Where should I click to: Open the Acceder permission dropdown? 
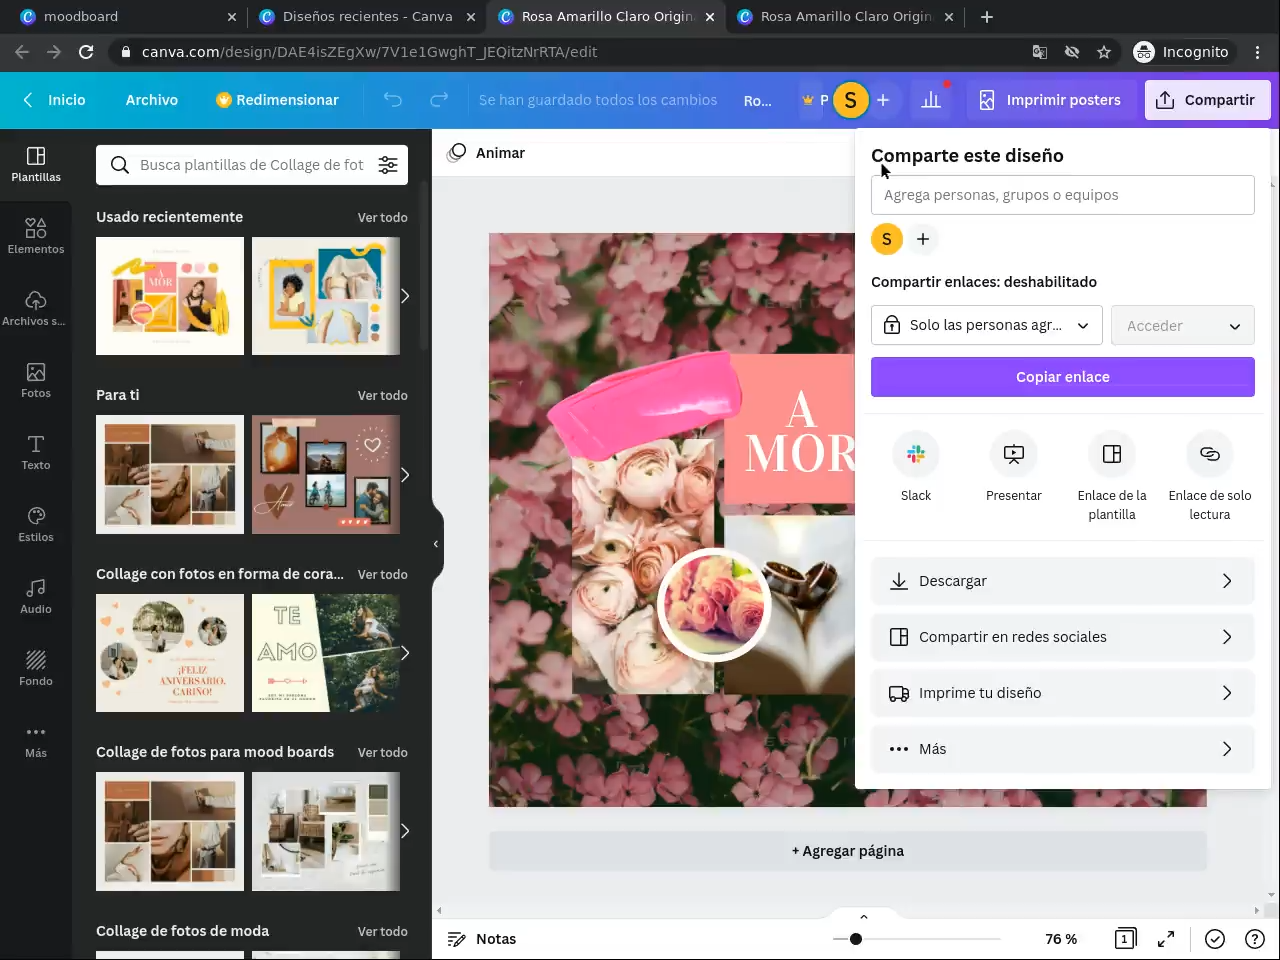tap(1183, 325)
